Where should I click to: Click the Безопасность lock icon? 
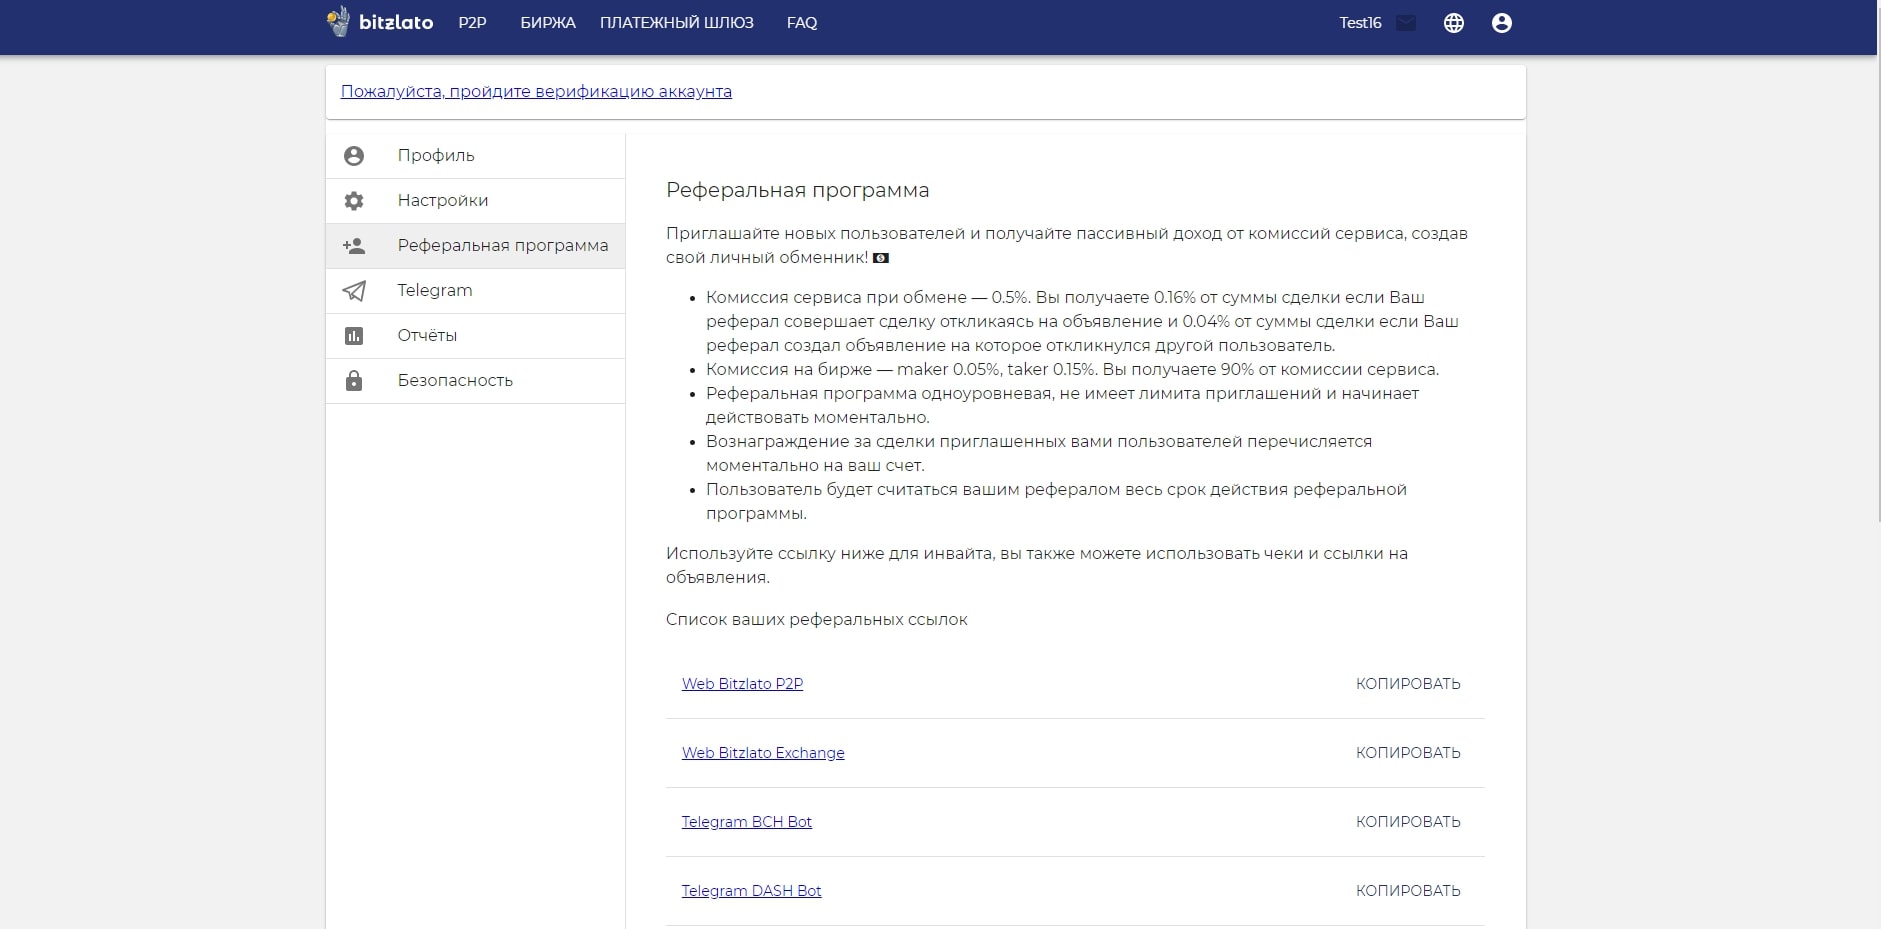[x=354, y=381]
